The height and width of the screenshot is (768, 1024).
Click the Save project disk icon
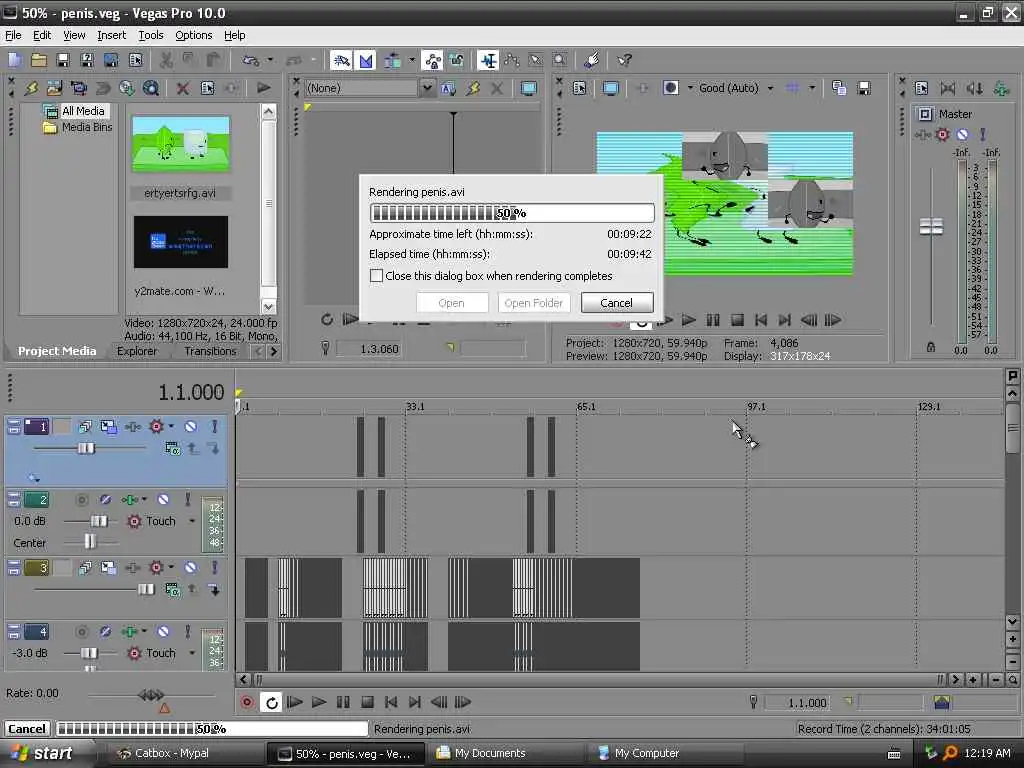tap(63, 61)
